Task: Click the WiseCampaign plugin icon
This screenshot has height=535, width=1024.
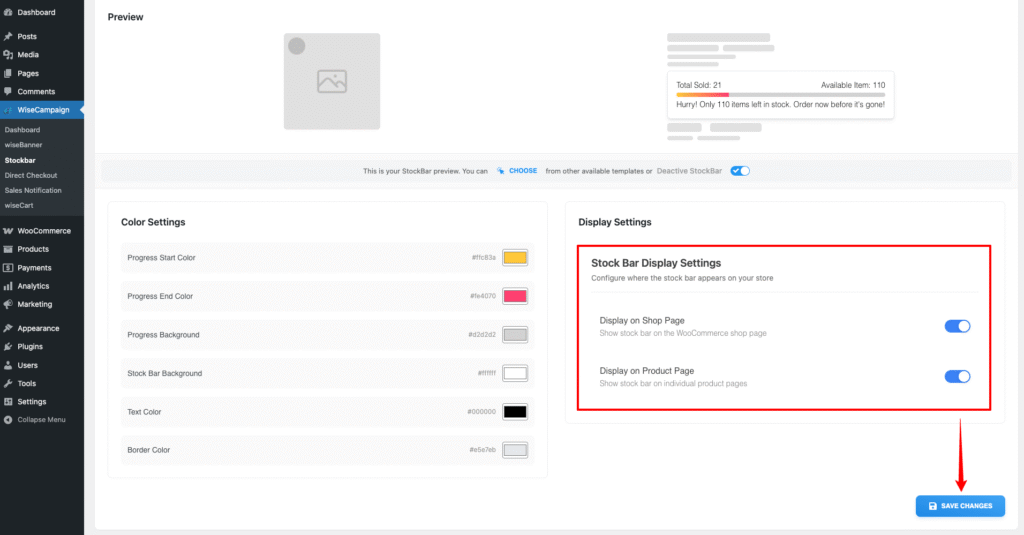Action: point(8,110)
